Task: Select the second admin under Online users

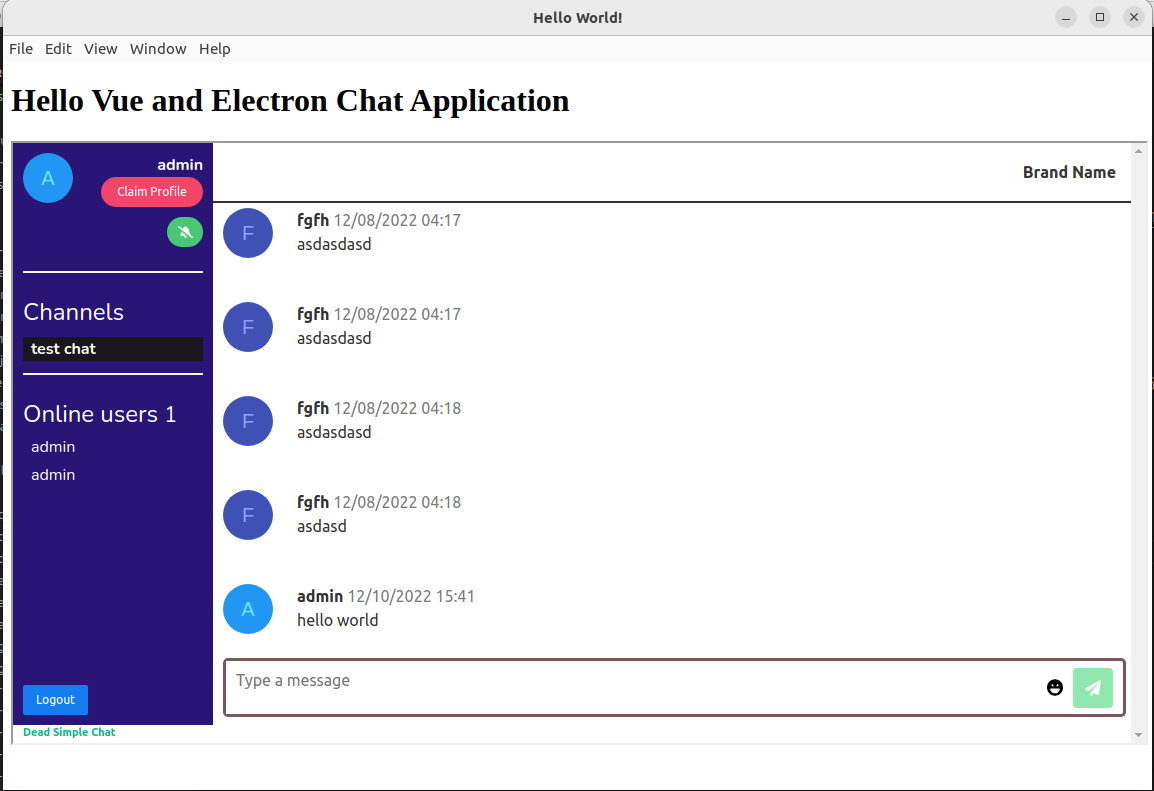Action: (x=53, y=474)
